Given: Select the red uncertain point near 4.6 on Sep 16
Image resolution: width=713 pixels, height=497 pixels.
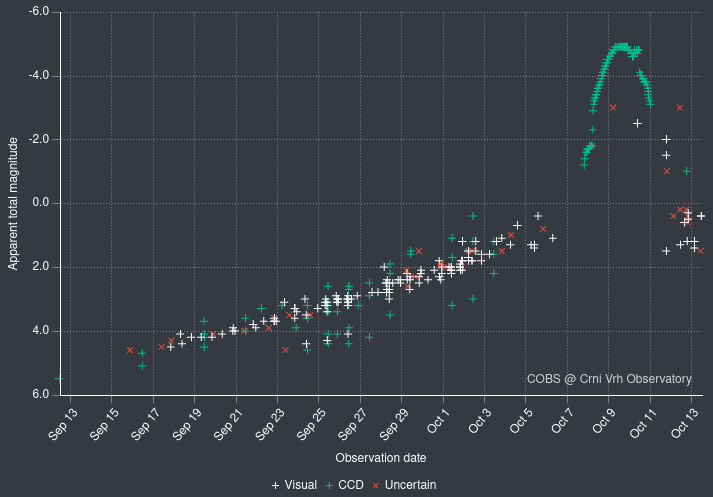Looking at the screenshot, I should 130,350.
